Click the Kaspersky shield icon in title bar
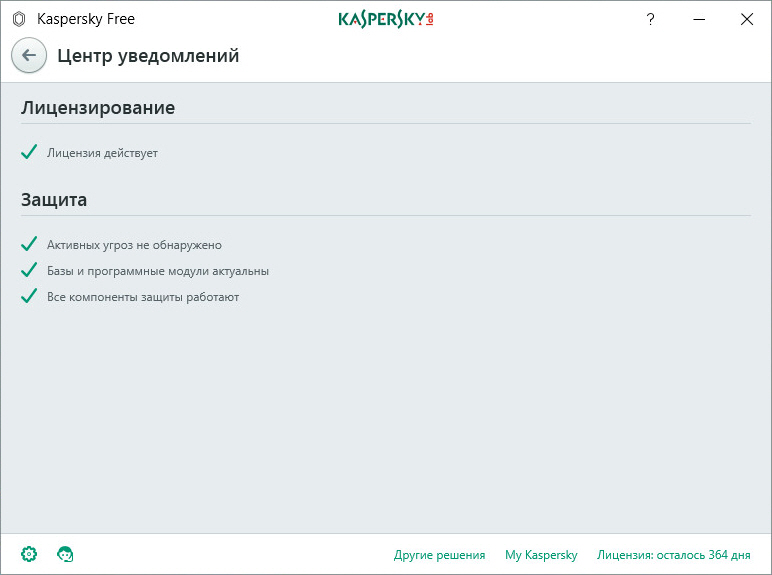Viewport: 772px width, 575px height. click(19, 19)
